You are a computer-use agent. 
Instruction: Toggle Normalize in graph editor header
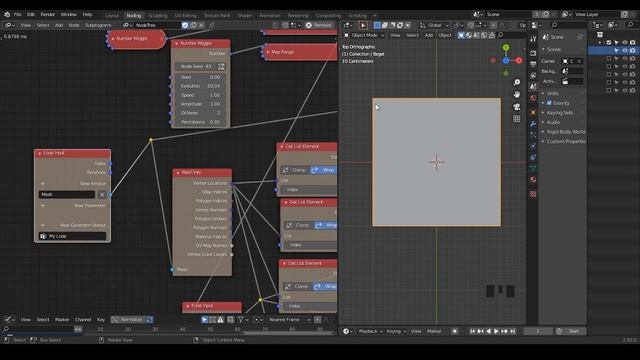coord(128,320)
